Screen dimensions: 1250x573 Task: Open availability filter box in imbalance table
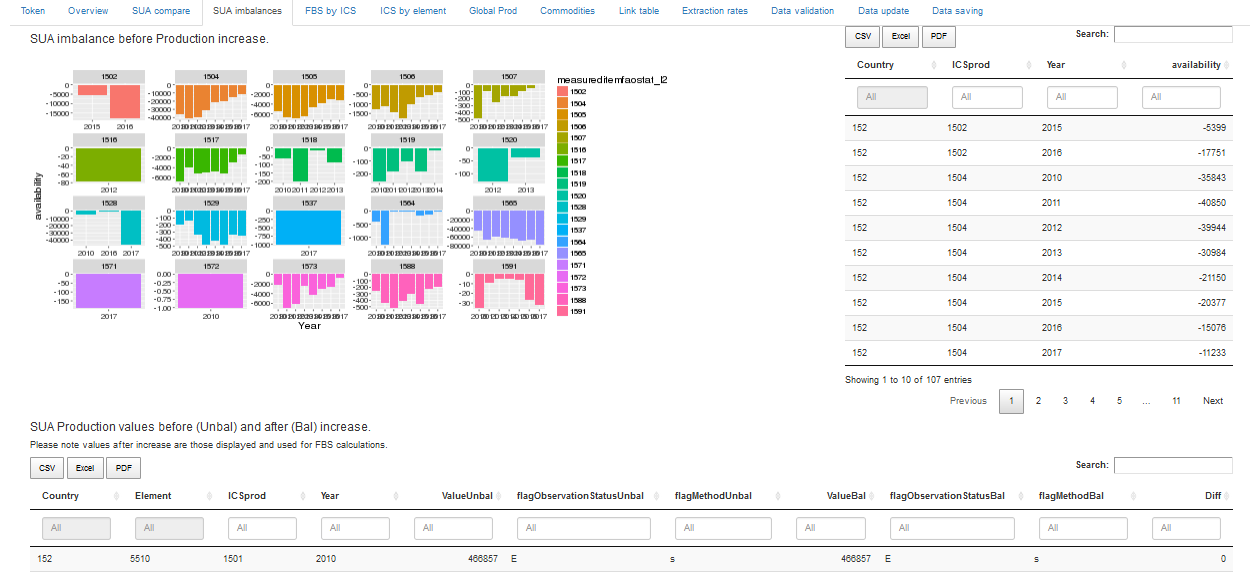pos(1181,97)
